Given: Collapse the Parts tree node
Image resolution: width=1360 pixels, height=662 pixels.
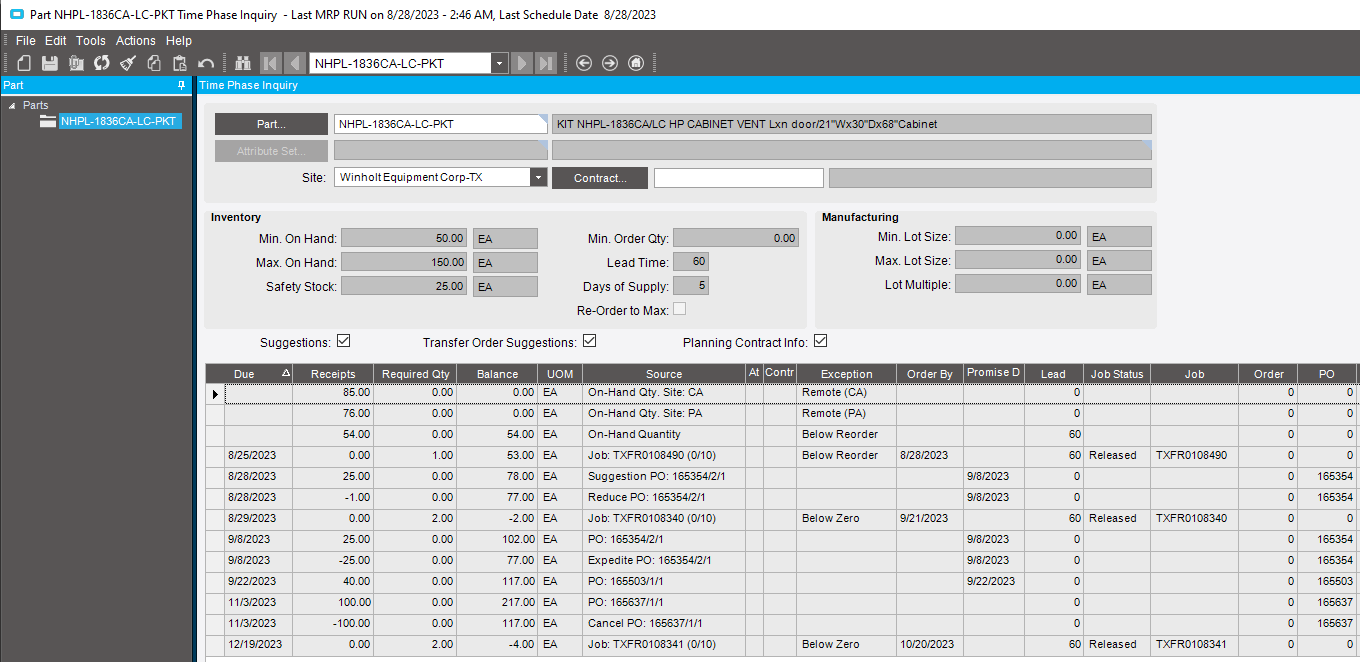Looking at the screenshot, I should 12,105.
